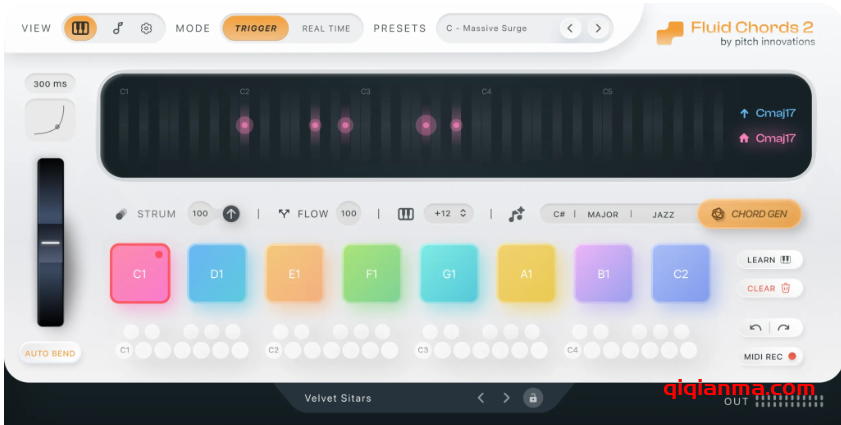Click the CLEAR trash button
The image size is (841, 425).
[770, 288]
